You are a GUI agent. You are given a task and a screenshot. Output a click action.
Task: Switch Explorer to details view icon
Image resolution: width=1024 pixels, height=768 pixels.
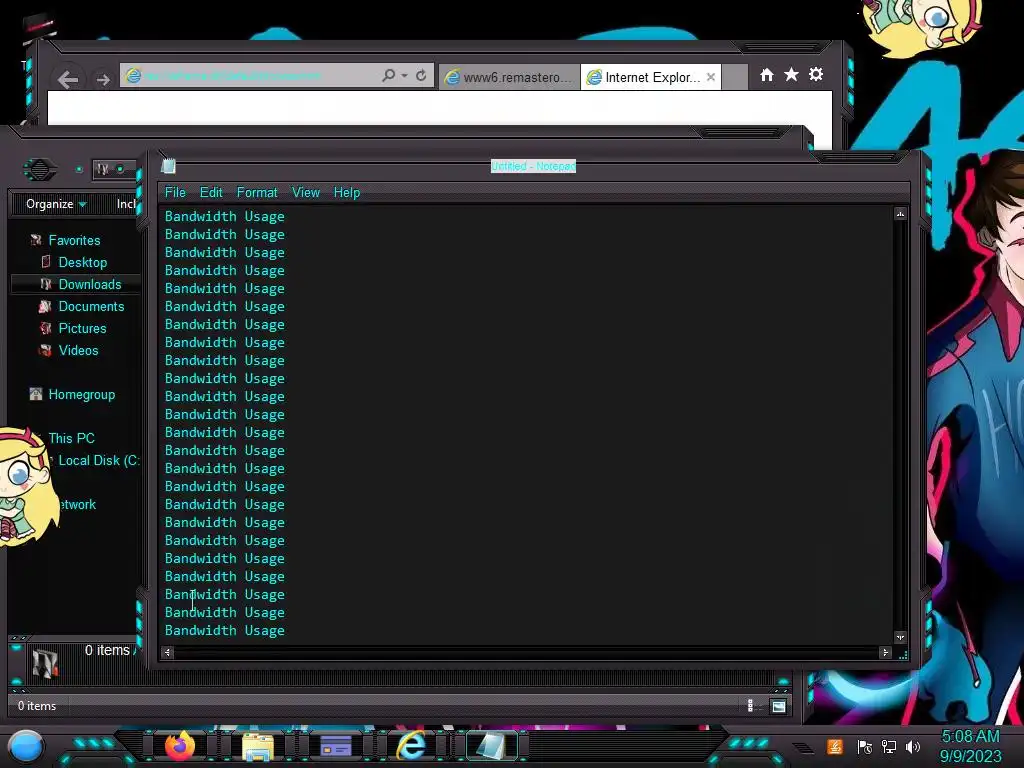pyautogui.click(x=750, y=705)
